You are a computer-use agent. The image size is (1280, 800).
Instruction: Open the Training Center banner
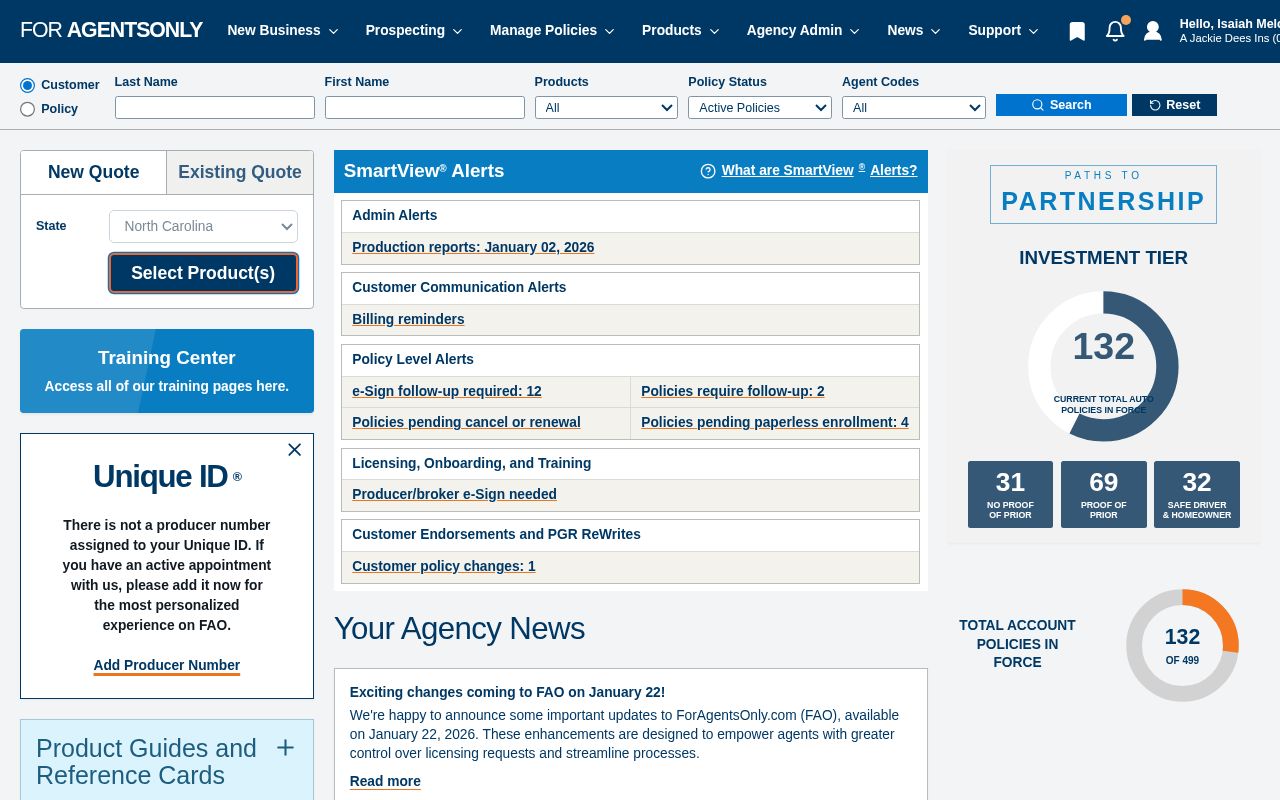tap(167, 371)
